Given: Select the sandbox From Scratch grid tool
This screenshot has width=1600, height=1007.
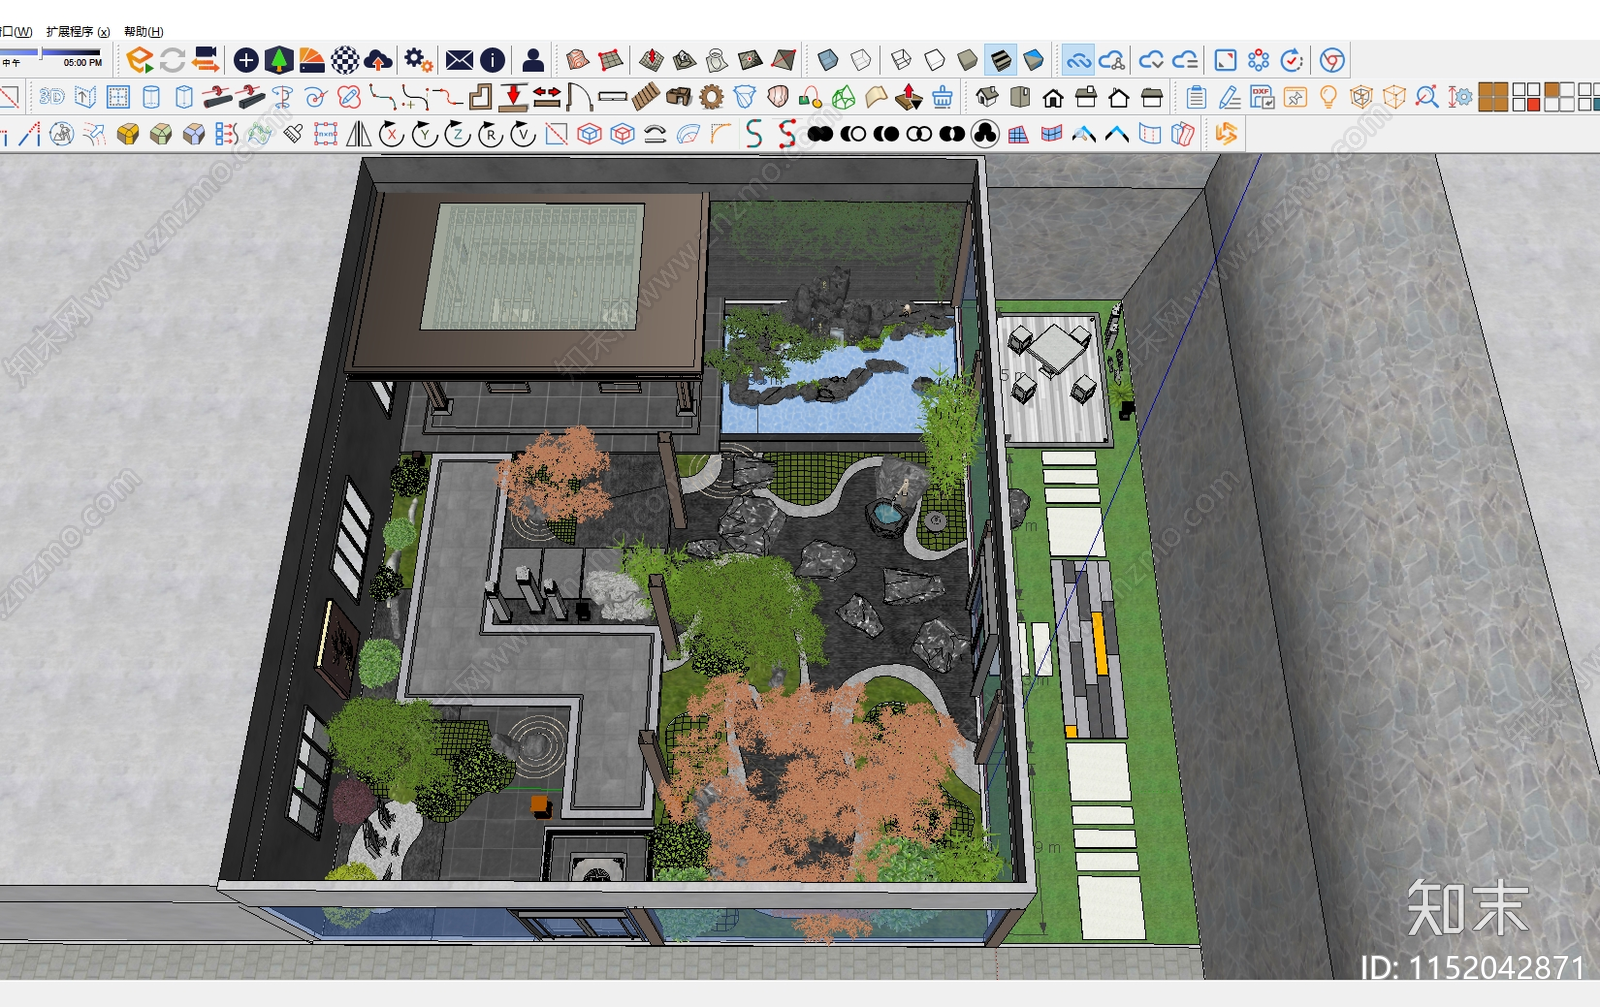Looking at the screenshot, I should tap(611, 60).
